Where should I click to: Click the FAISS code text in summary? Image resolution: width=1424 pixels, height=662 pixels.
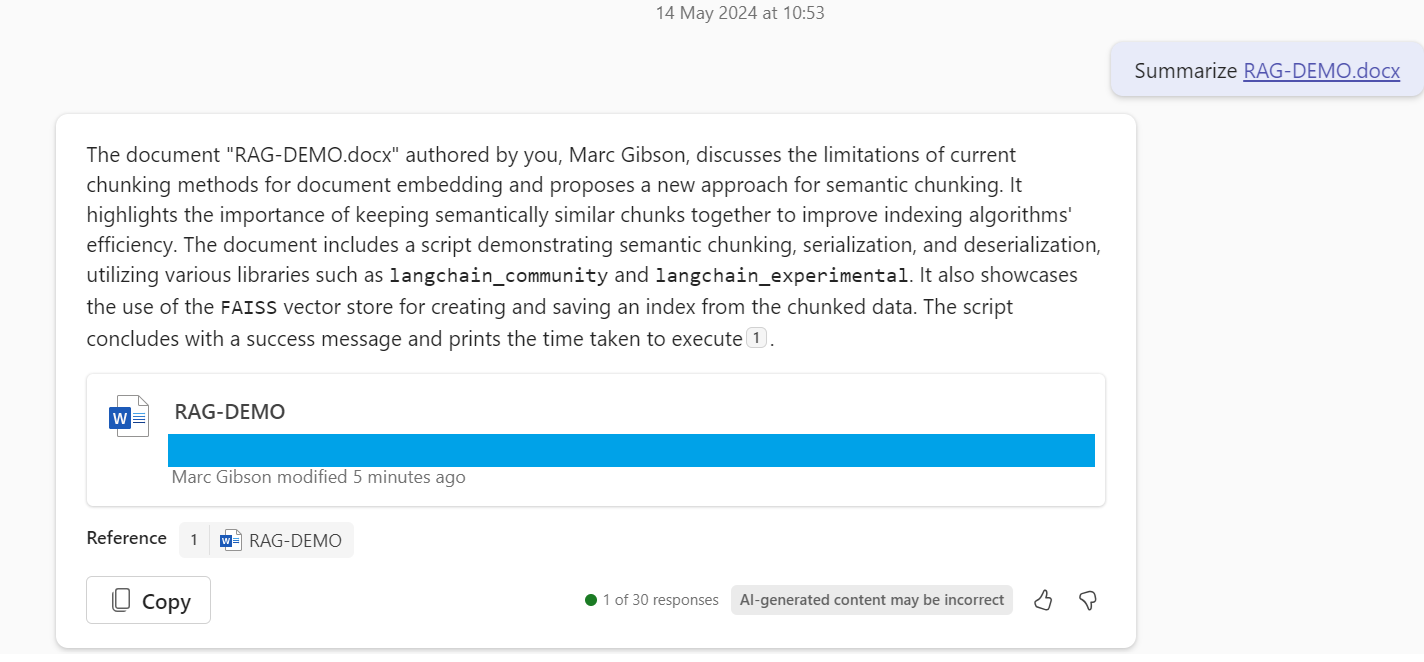pos(249,307)
